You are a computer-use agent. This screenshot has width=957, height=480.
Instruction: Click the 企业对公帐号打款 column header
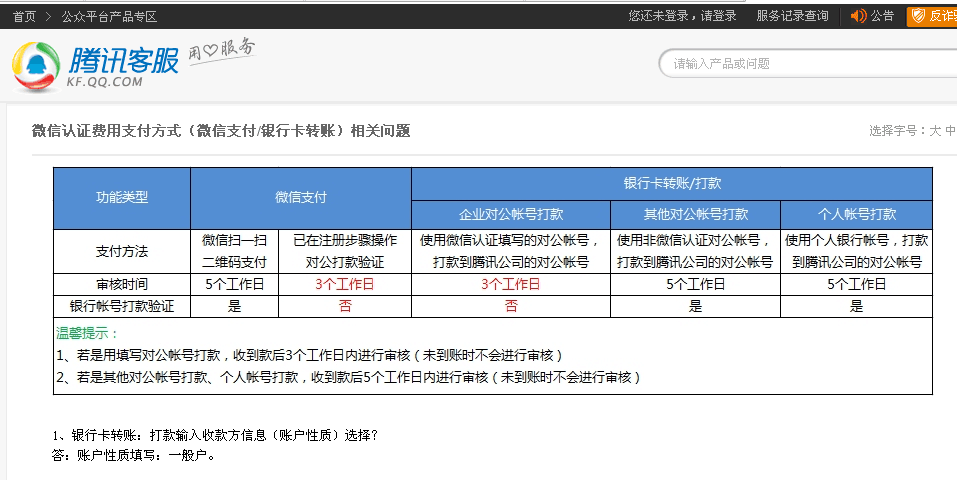(x=511, y=214)
